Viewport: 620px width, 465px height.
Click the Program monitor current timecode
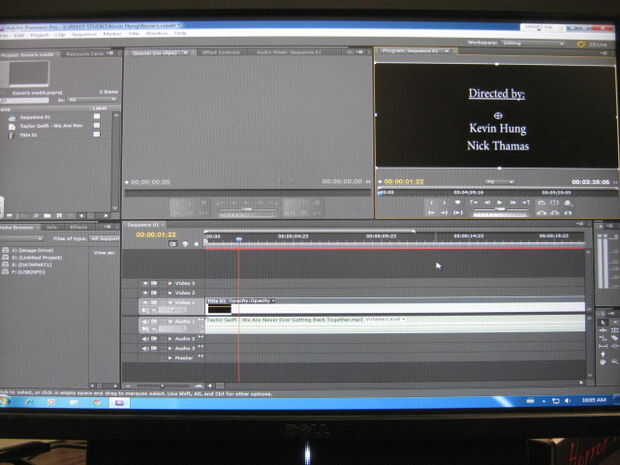point(404,181)
